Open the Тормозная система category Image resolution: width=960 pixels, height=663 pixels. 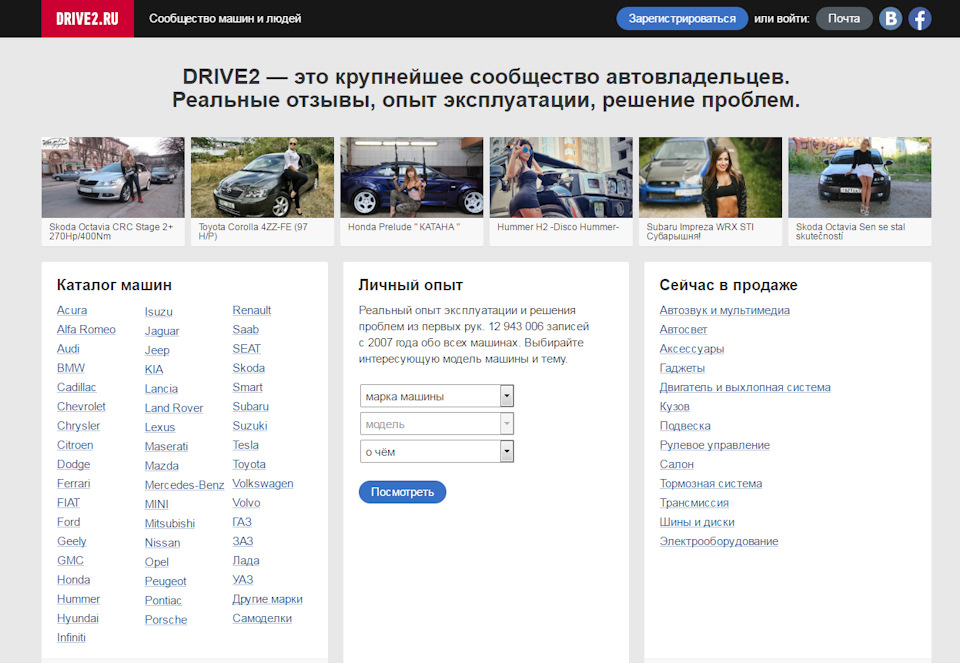coord(711,484)
